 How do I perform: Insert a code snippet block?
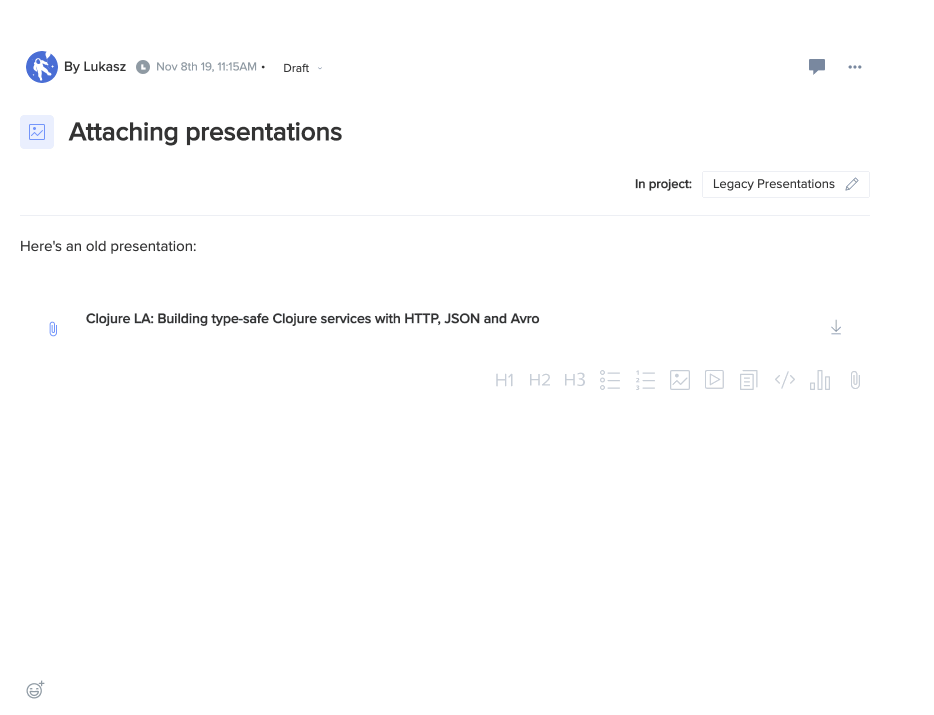click(784, 380)
